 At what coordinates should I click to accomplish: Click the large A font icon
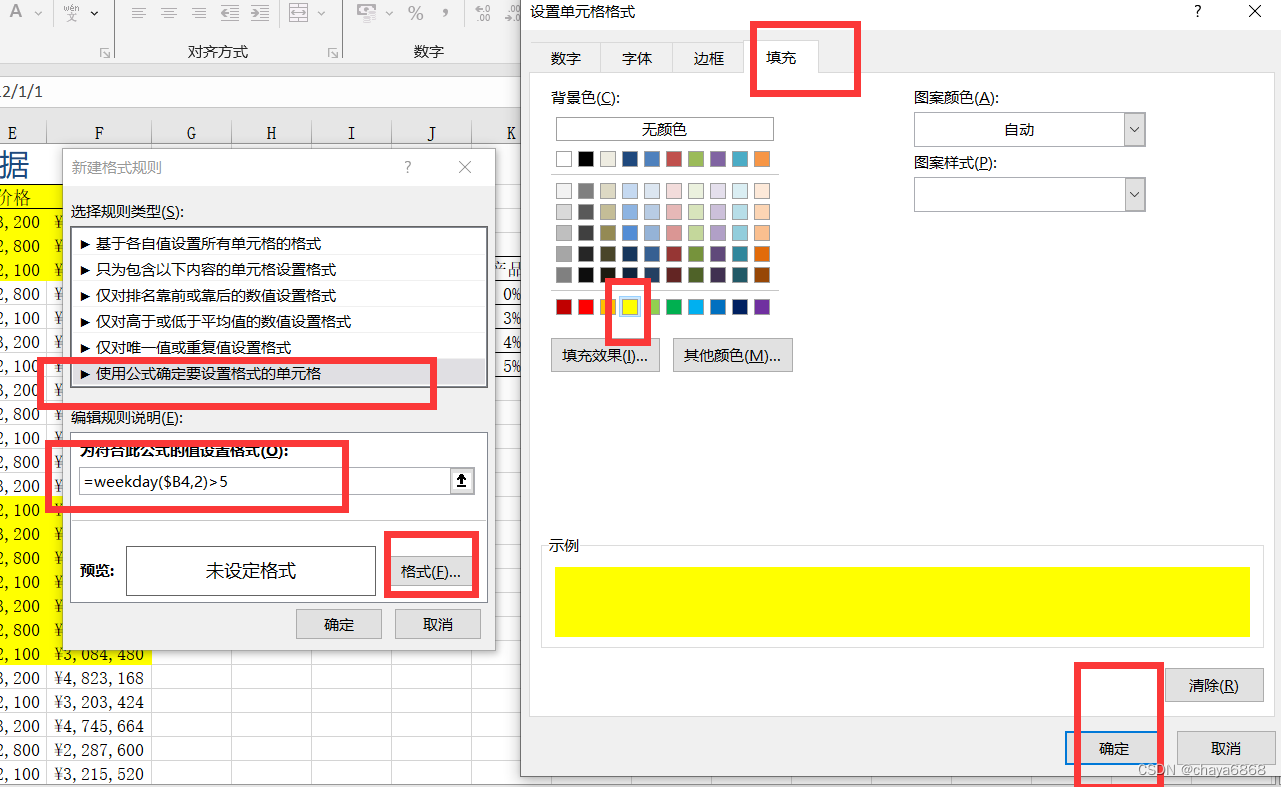(x=15, y=12)
